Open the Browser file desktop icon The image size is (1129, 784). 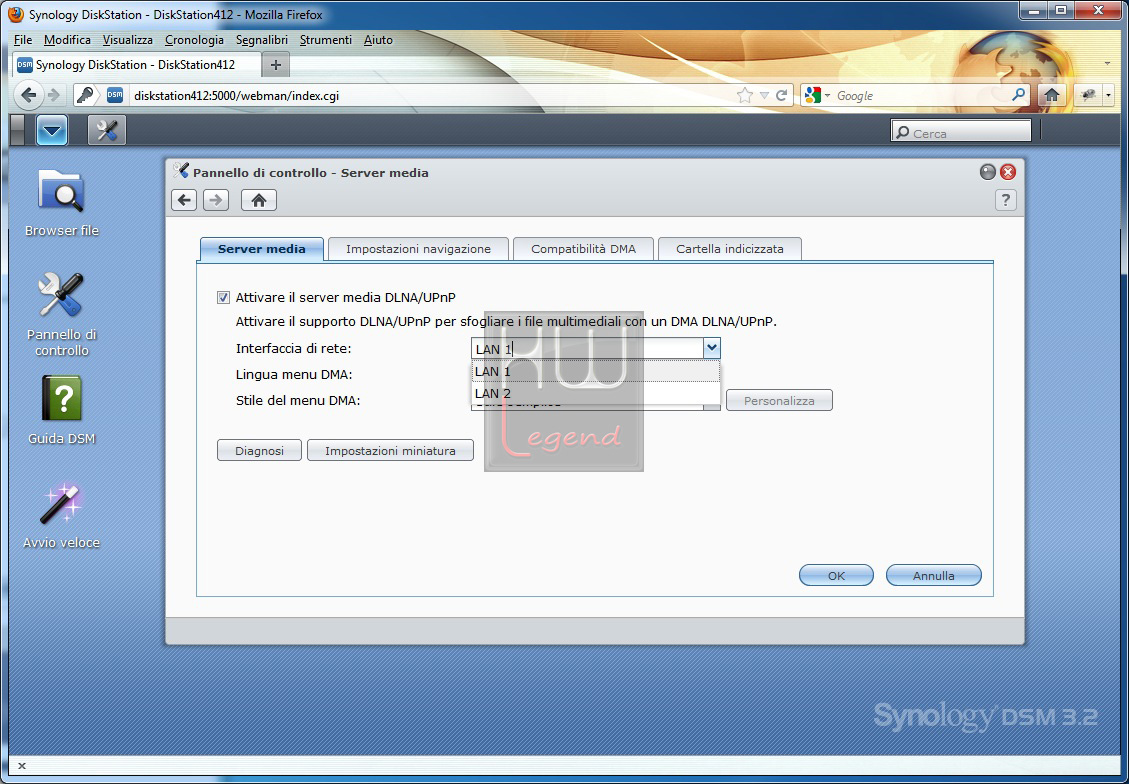coord(61,202)
